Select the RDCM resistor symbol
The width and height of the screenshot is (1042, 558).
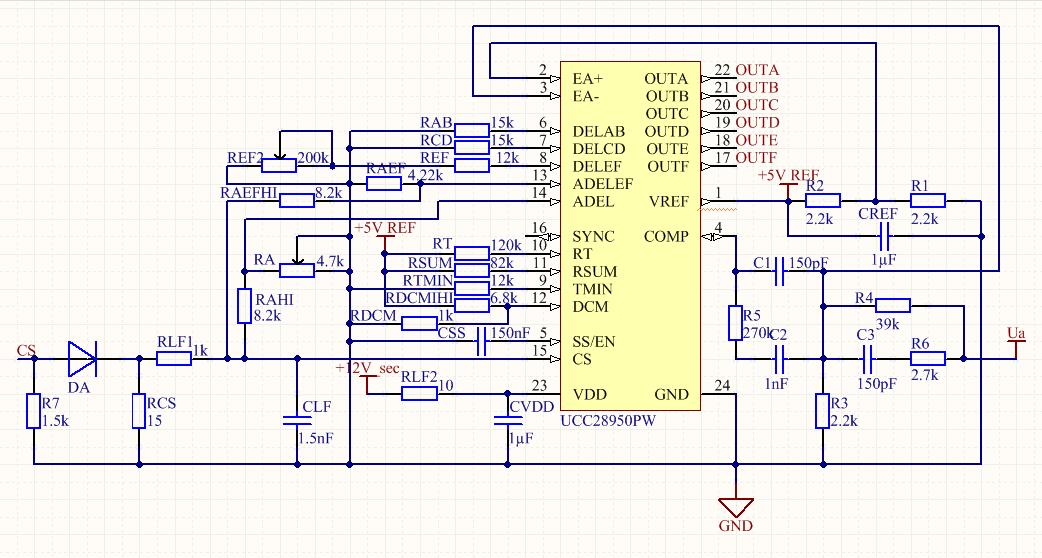[x=419, y=324]
